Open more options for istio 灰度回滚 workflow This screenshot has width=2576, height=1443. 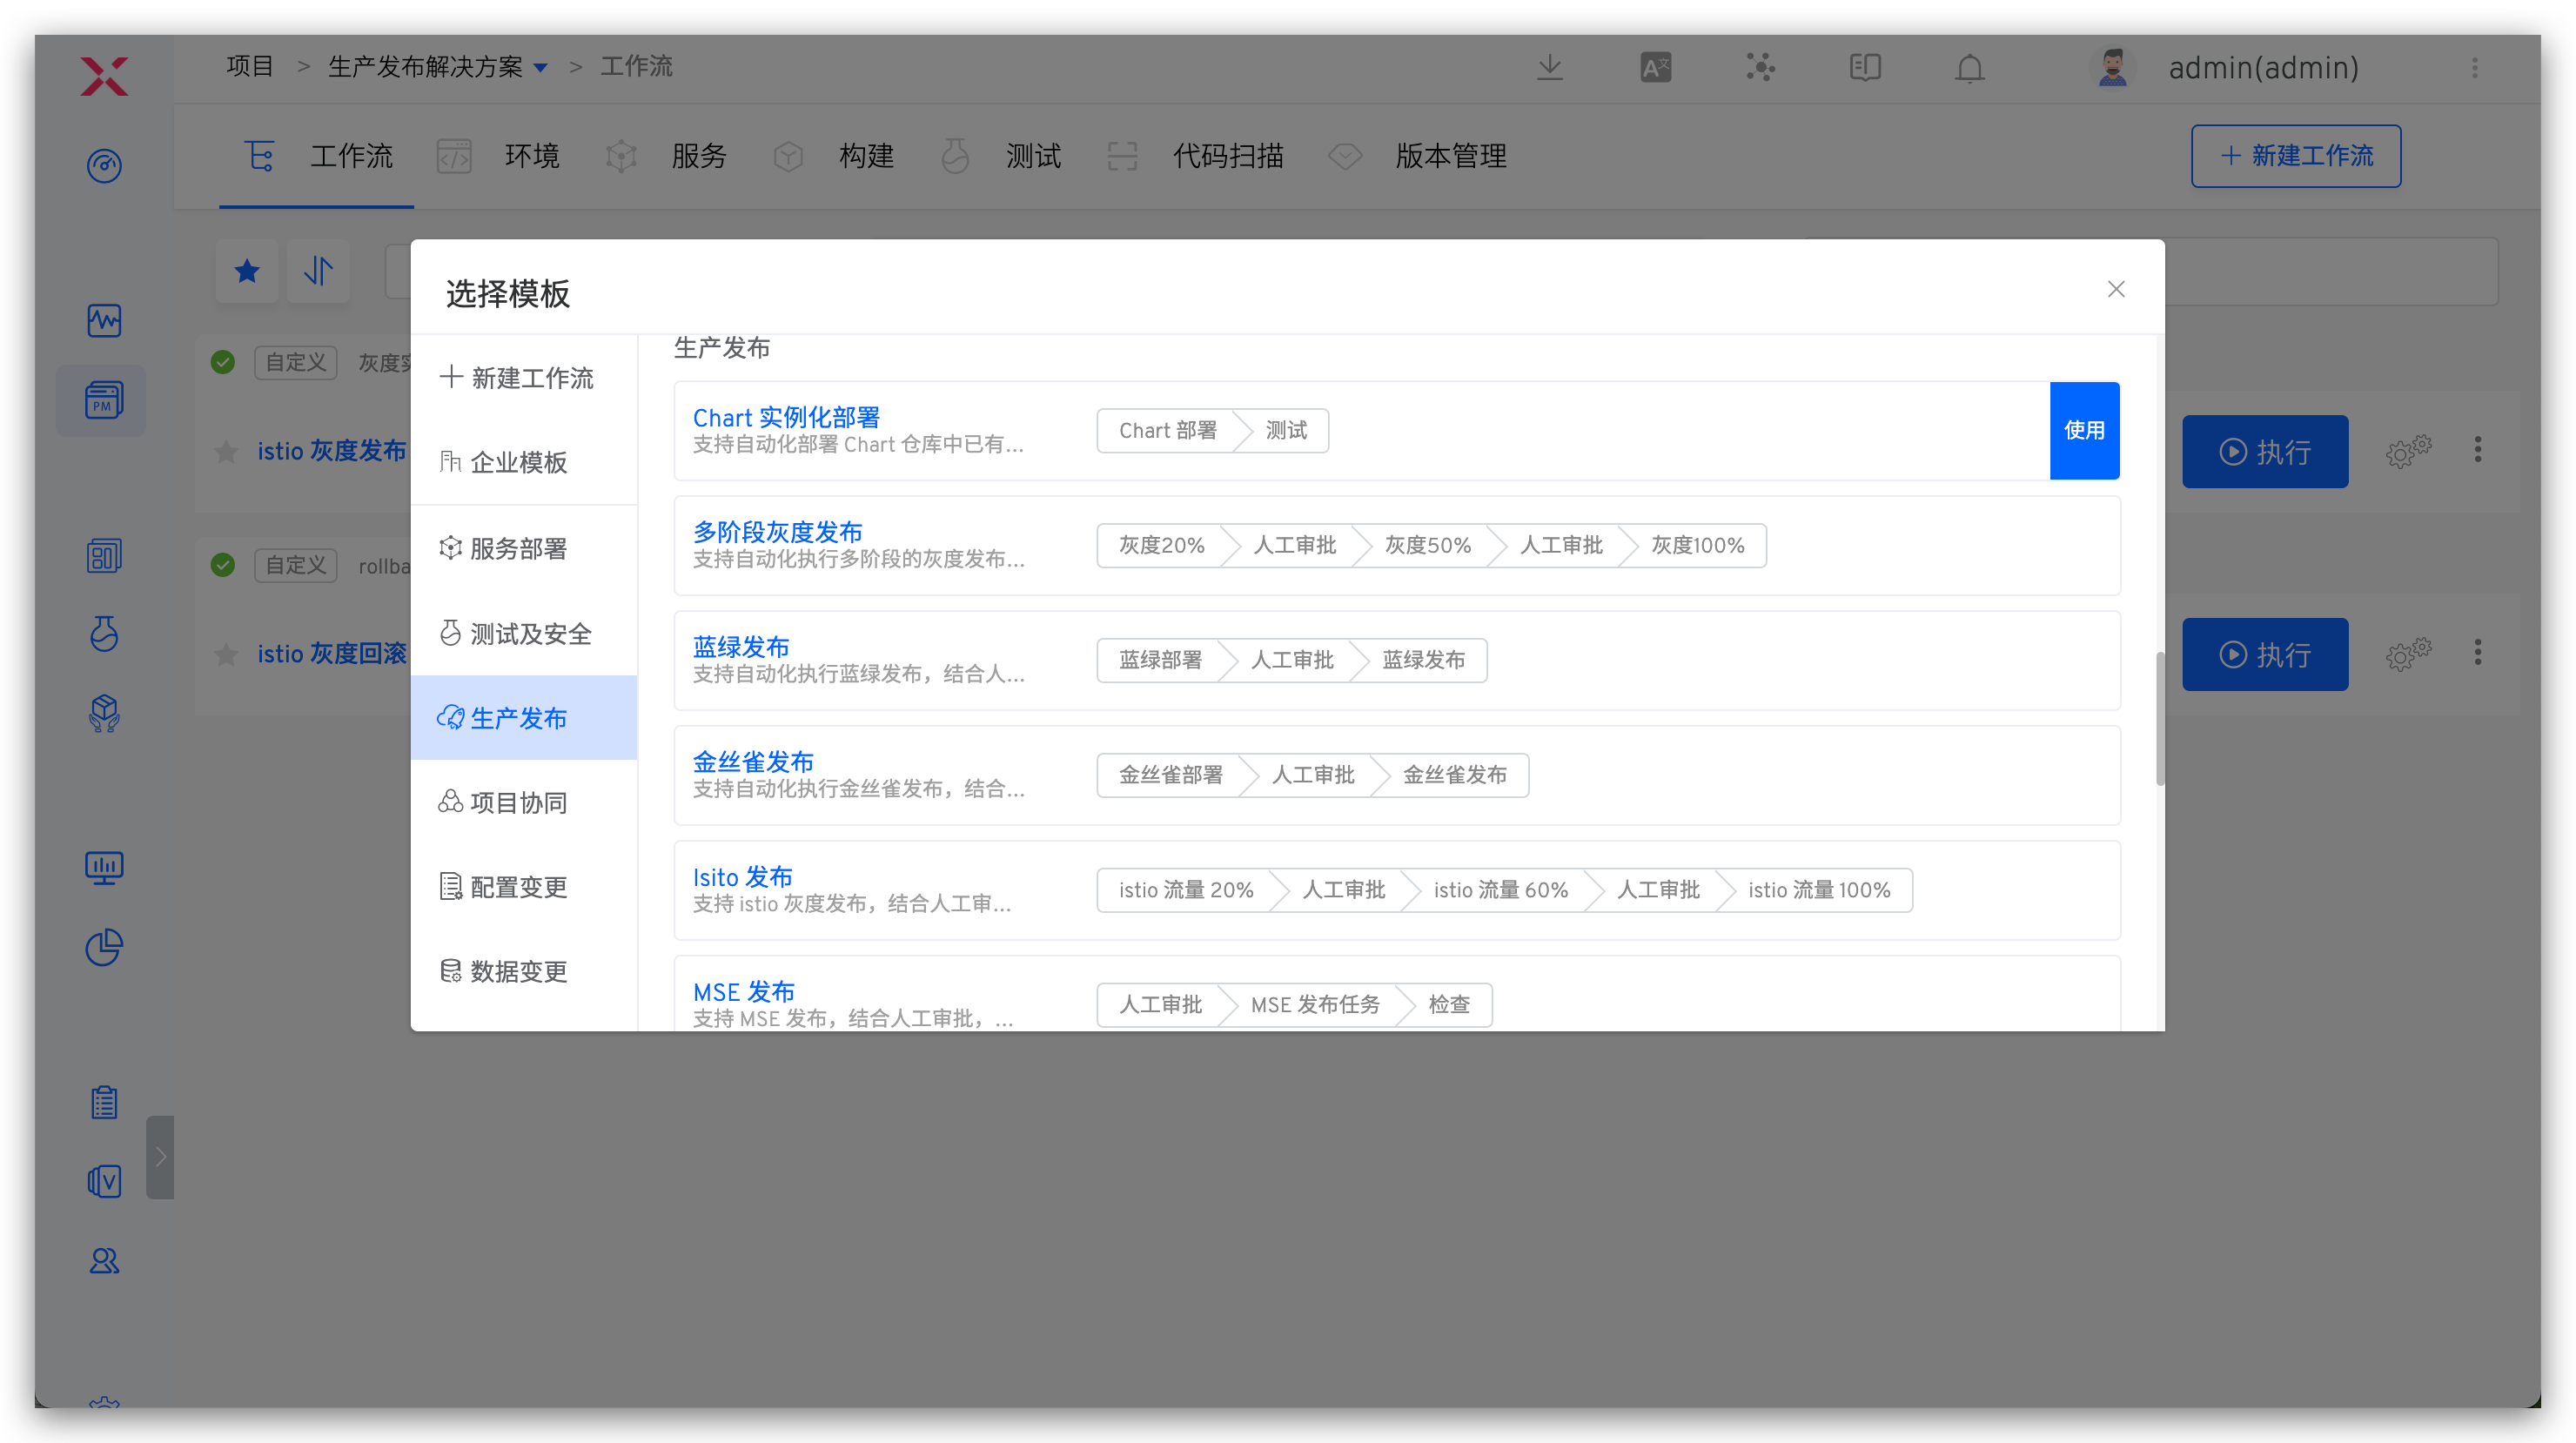(2478, 653)
